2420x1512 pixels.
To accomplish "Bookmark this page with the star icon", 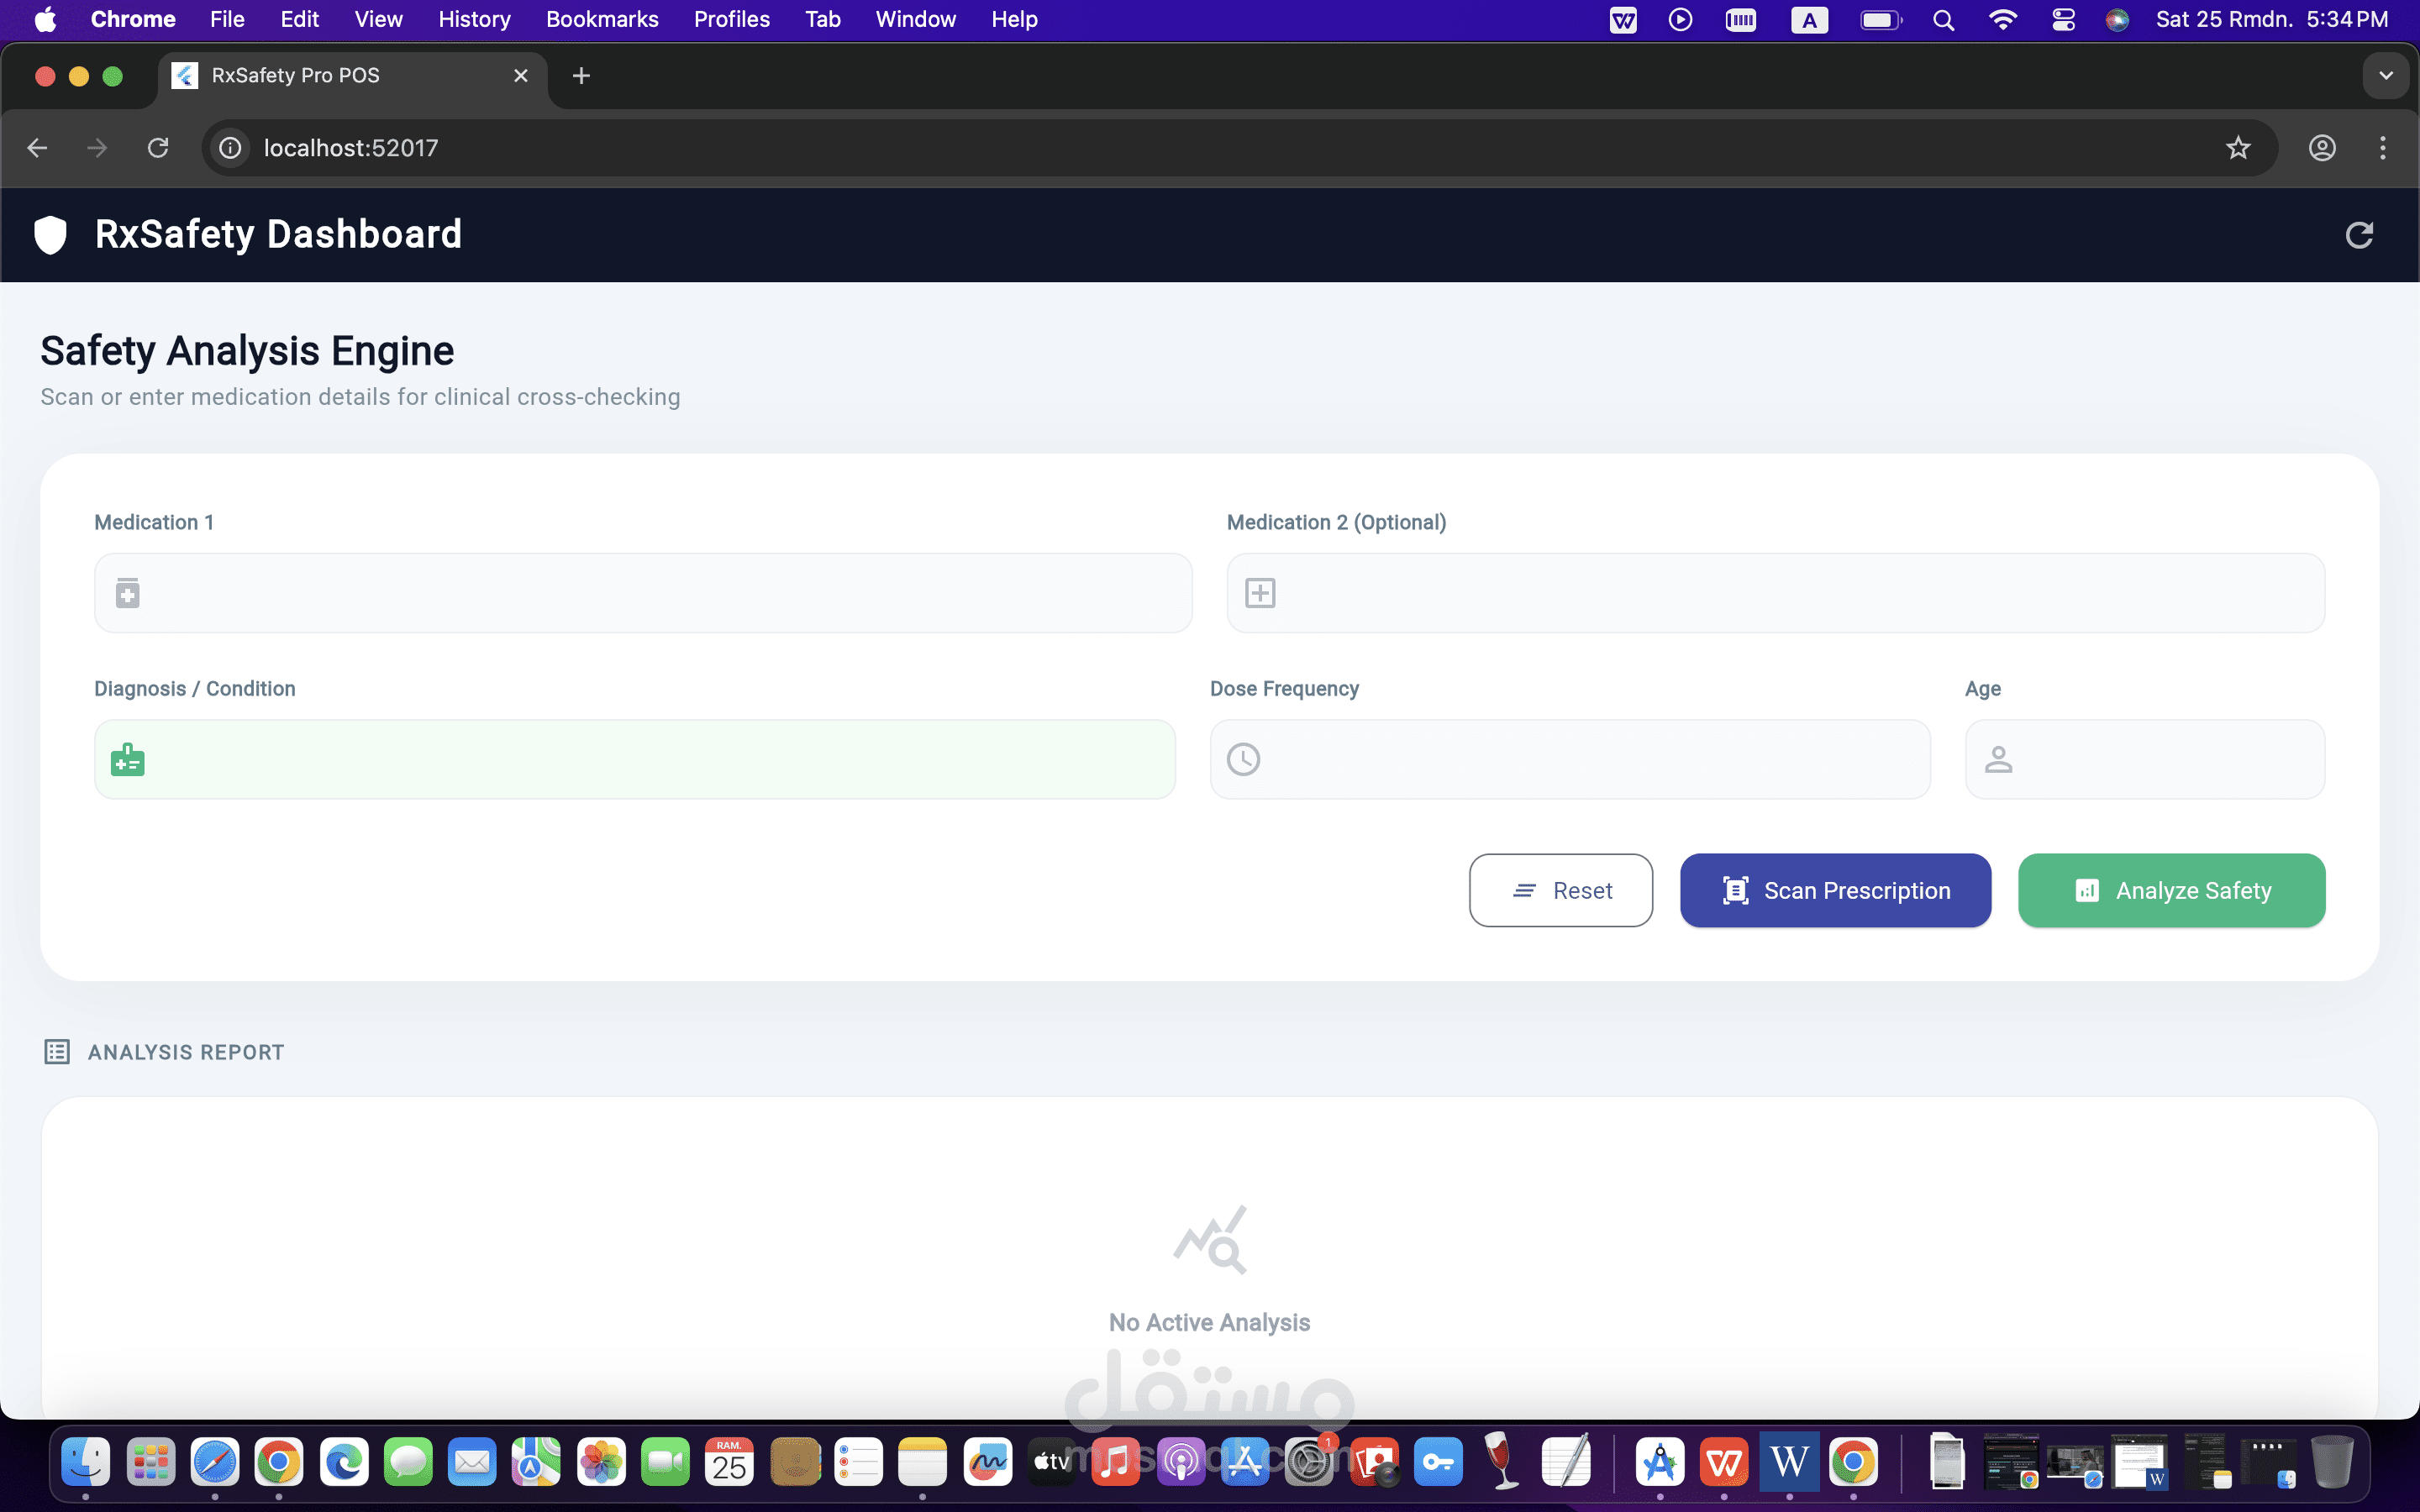I will [2238, 148].
